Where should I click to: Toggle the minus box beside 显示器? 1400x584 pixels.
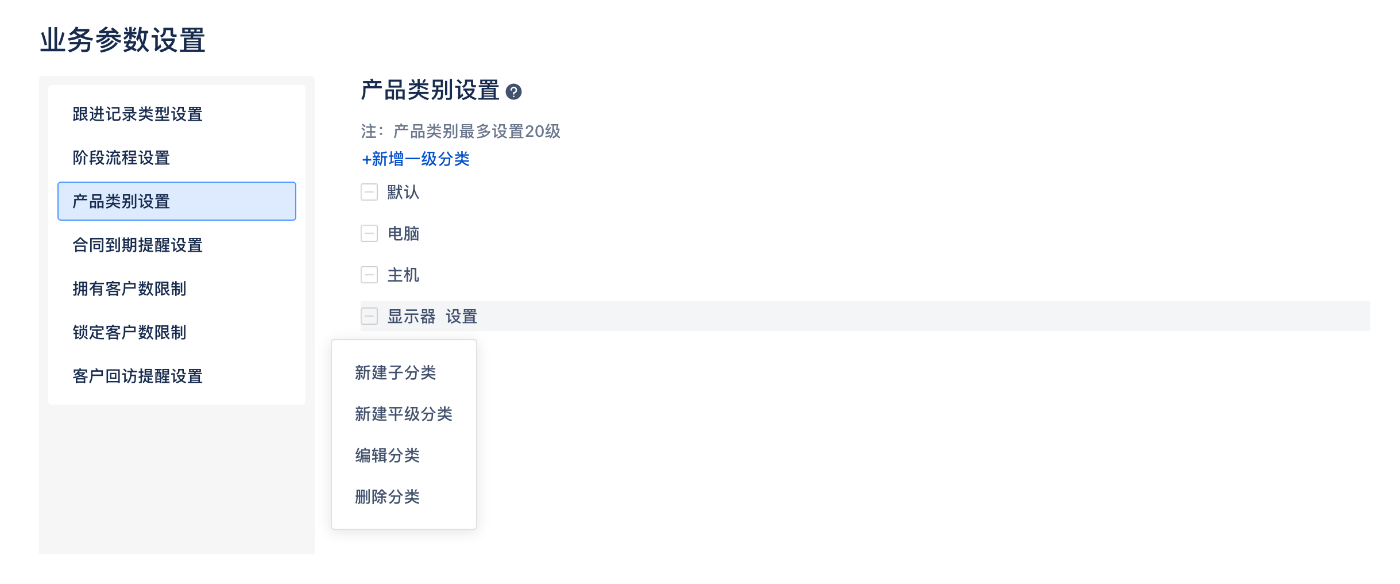point(369,316)
